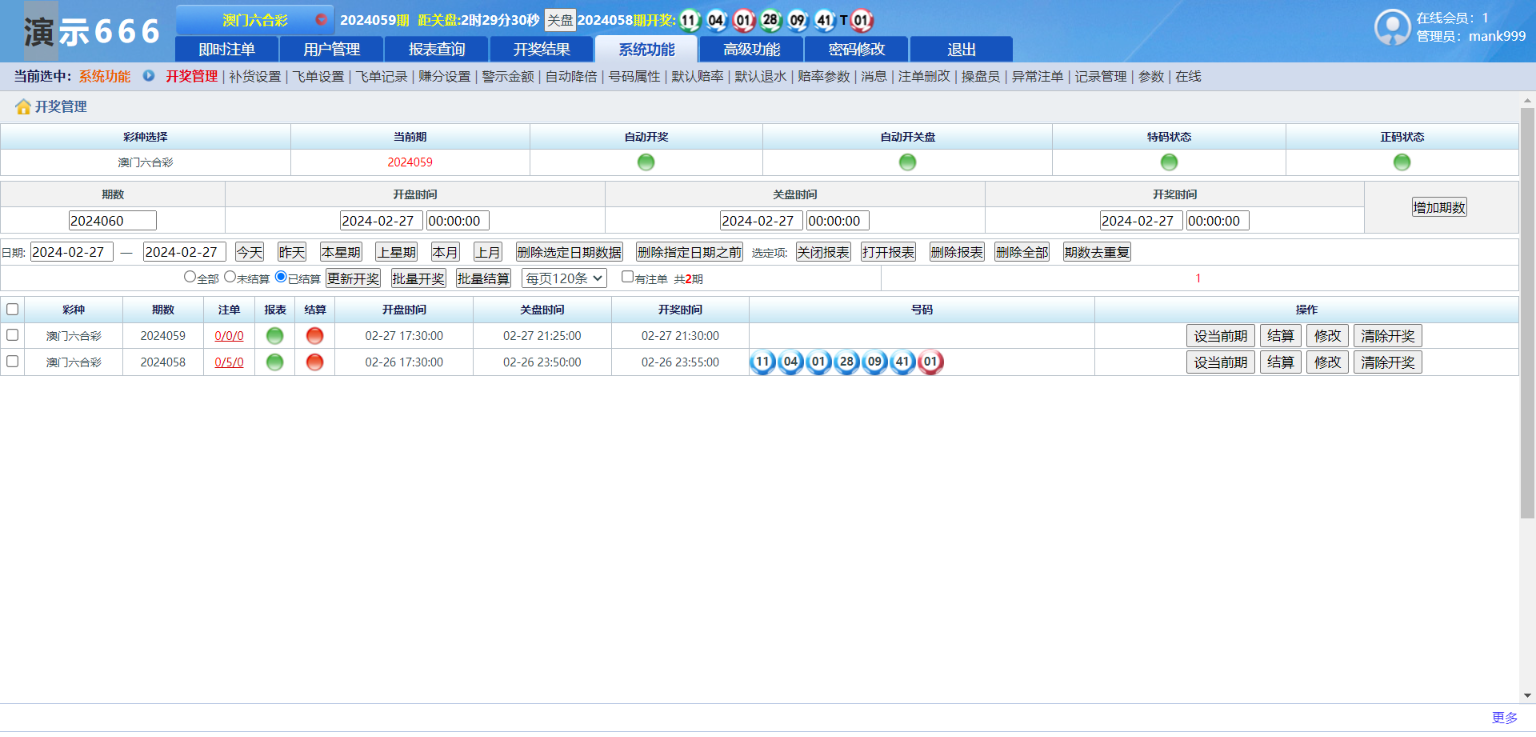This screenshot has width=1536, height=737.
Task: Click ball 28 in the 2024058 row
Action: pyautogui.click(x=847, y=362)
